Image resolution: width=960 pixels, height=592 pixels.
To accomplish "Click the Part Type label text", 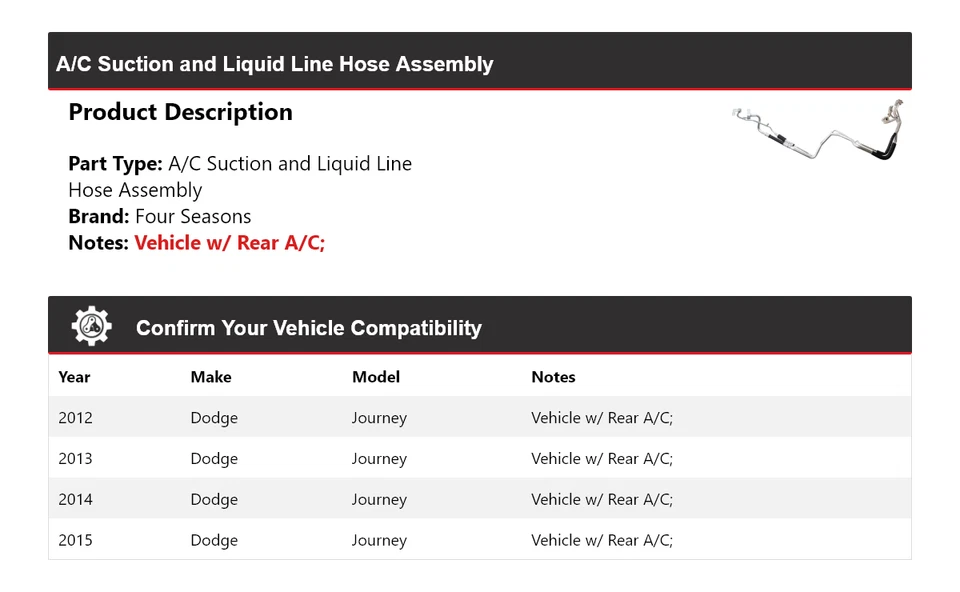I will [115, 164].
